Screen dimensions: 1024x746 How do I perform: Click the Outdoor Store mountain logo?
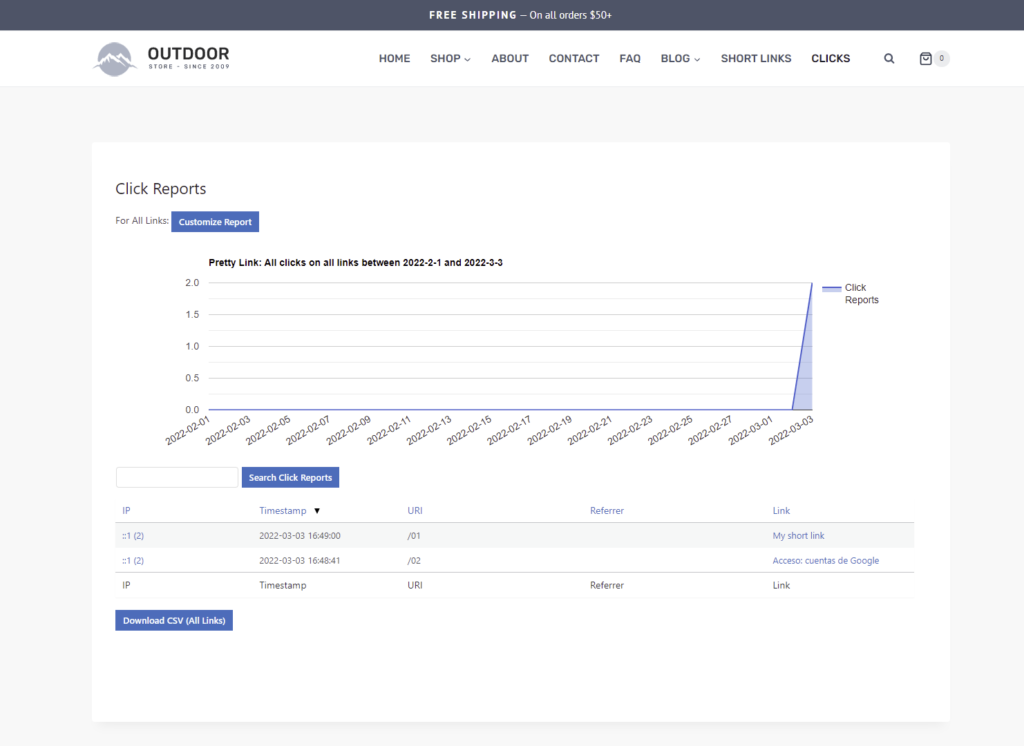pos(115,58)
